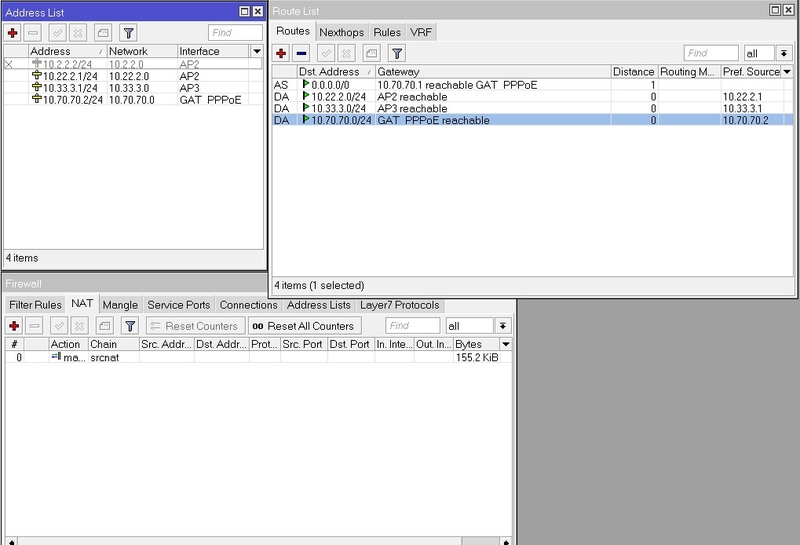
Task: Select 10.33.3.1/24 address row
Action: click(133, 88)
